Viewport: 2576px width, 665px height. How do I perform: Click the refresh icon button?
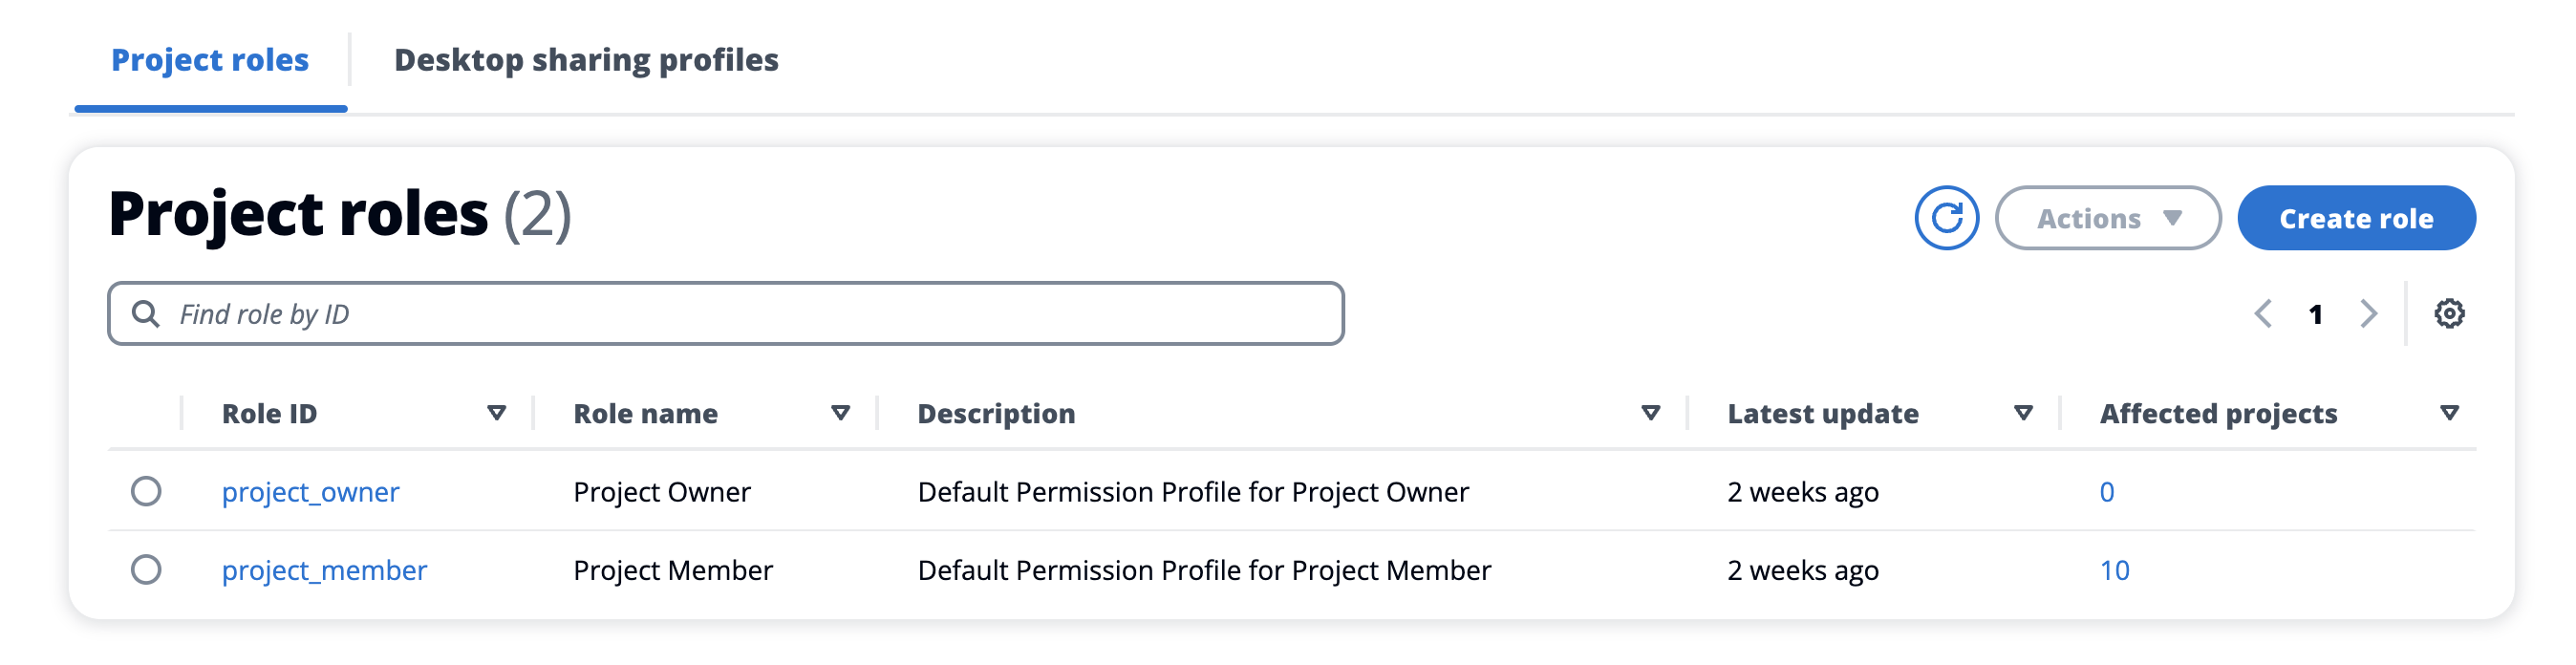tap(1945, 218)
